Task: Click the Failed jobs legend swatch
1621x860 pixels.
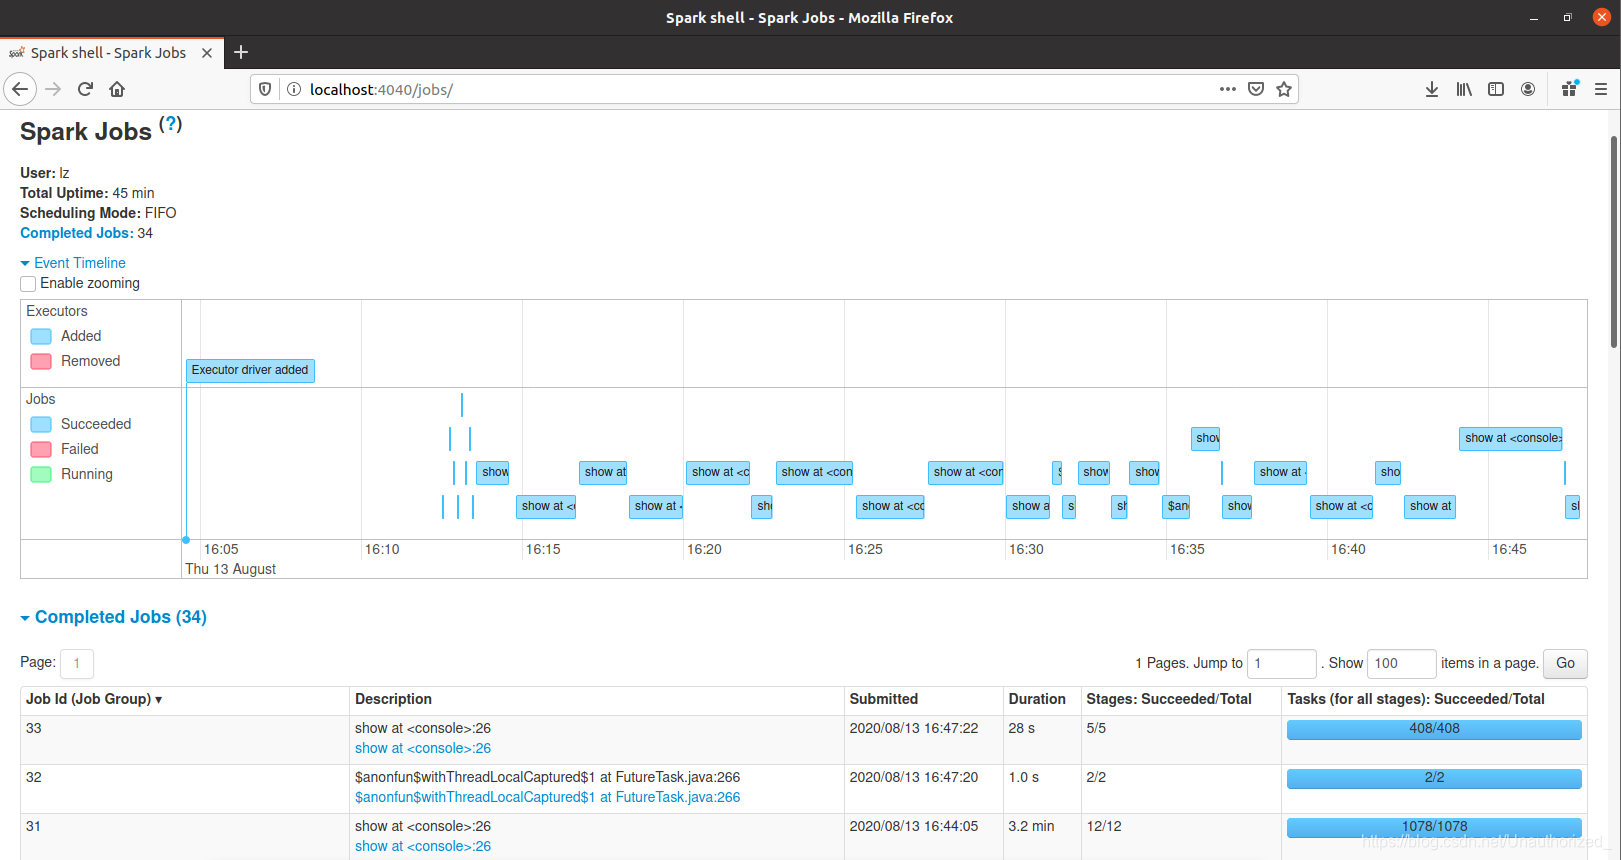Action: pyautogui.click(x=41, y=449)
